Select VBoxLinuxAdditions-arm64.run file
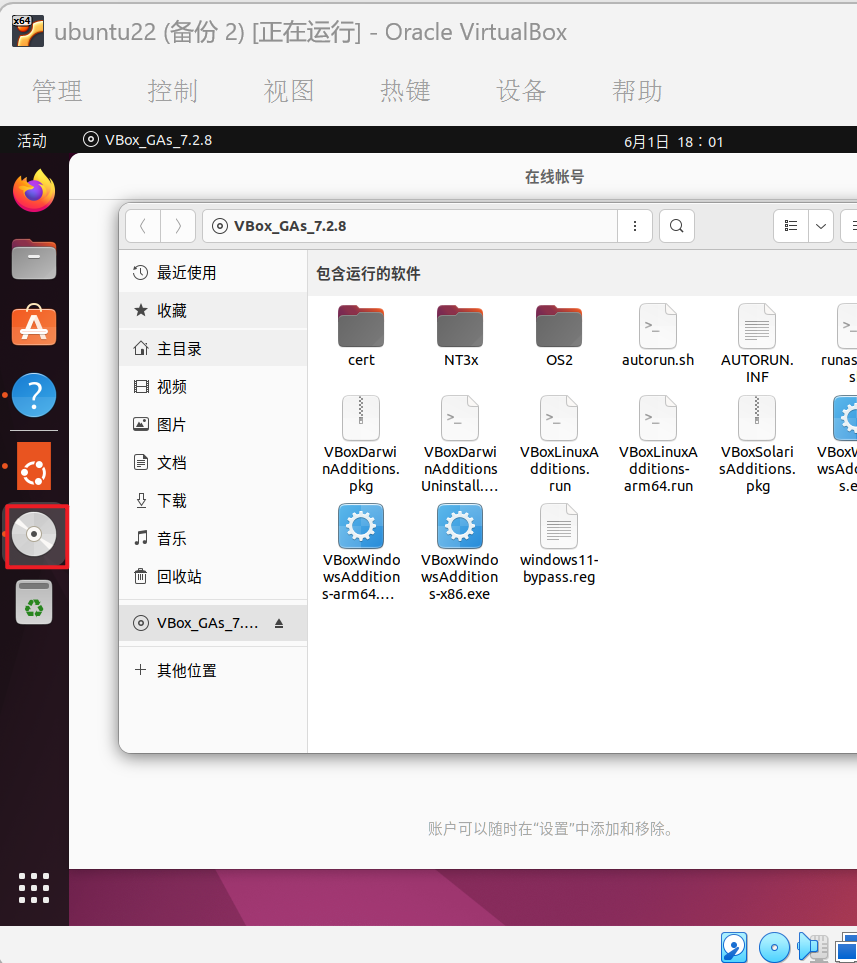The image size is (857, 963). pyautogui.click(x=658, y=445)
